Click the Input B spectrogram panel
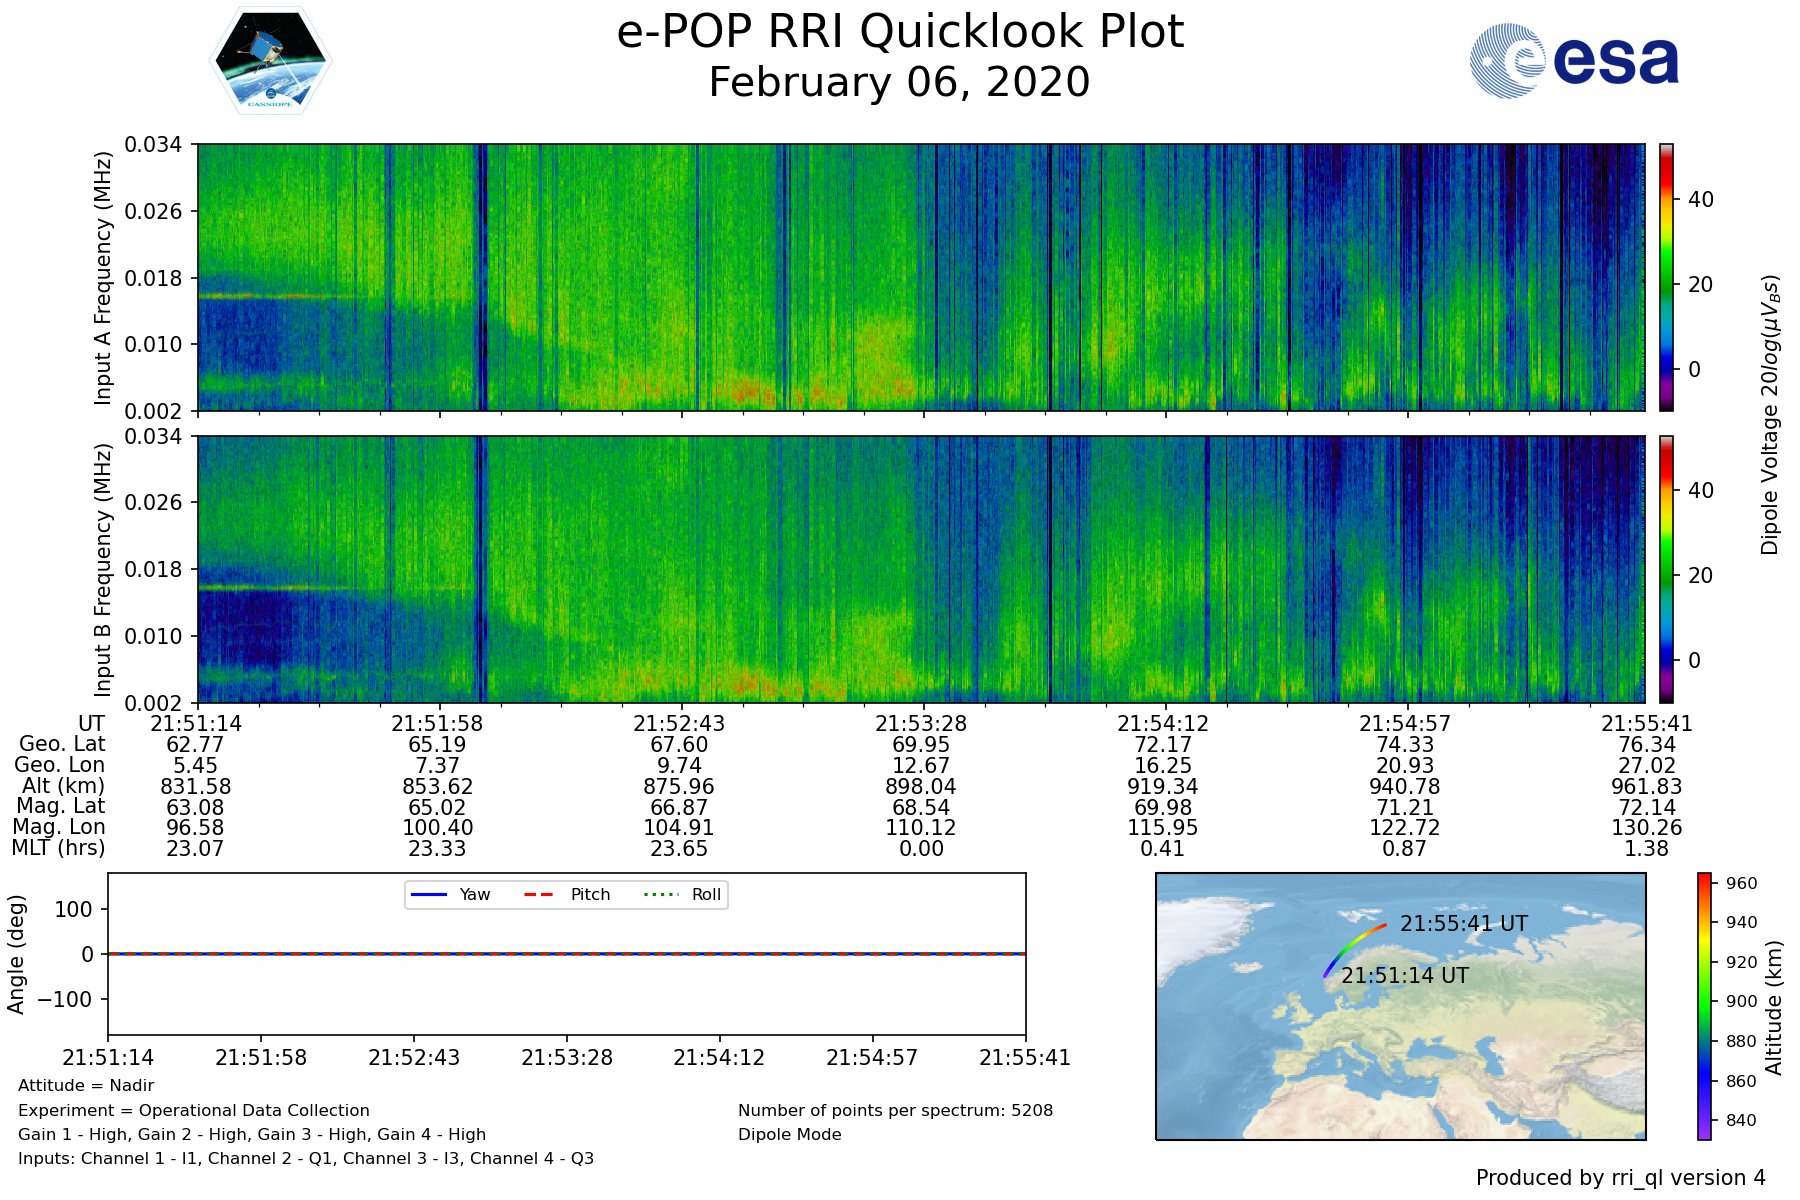1800x1200 pixels. pyautogui.click(x=920, y=569)
